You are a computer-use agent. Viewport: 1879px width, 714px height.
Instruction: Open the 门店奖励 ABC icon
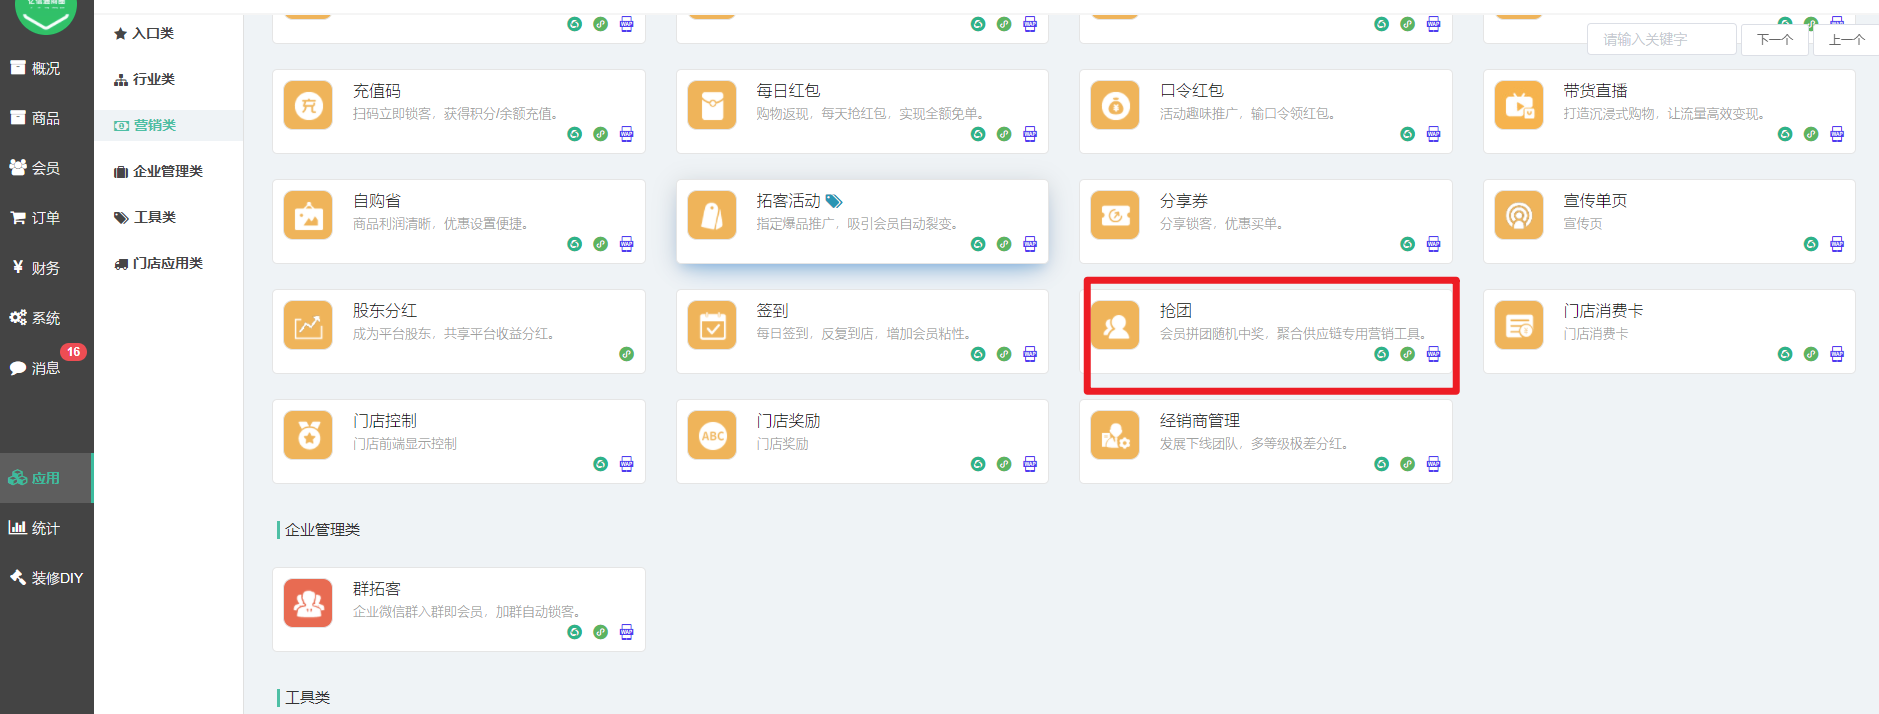point(712,435)
